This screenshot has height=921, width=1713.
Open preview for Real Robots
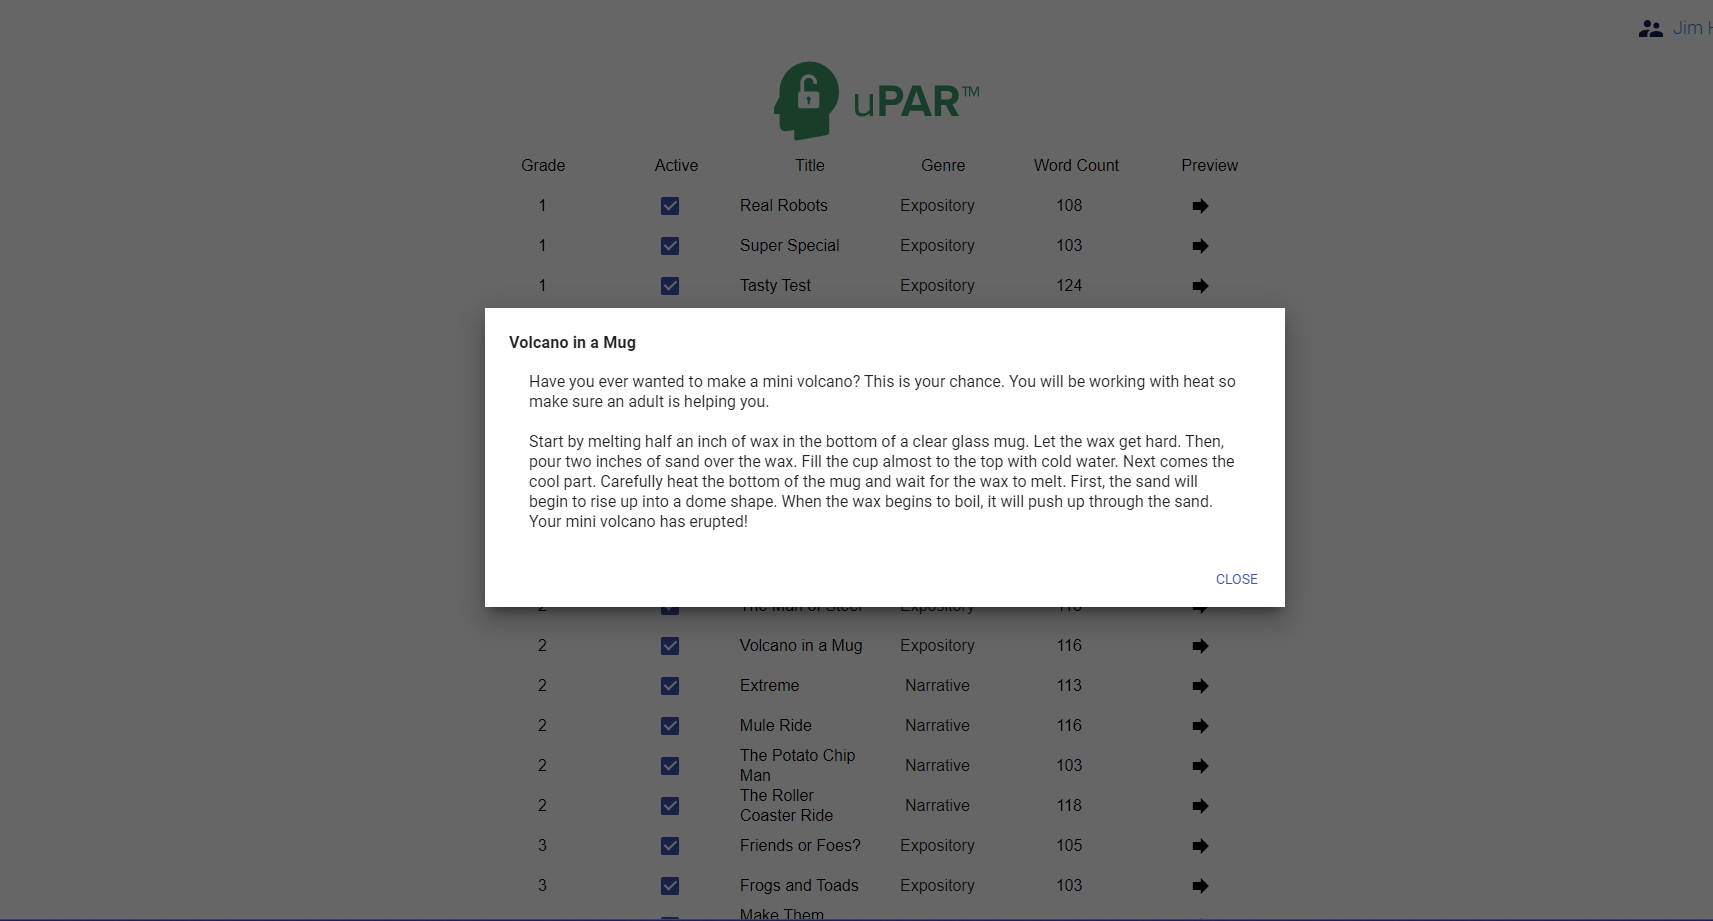(1199, 206)
